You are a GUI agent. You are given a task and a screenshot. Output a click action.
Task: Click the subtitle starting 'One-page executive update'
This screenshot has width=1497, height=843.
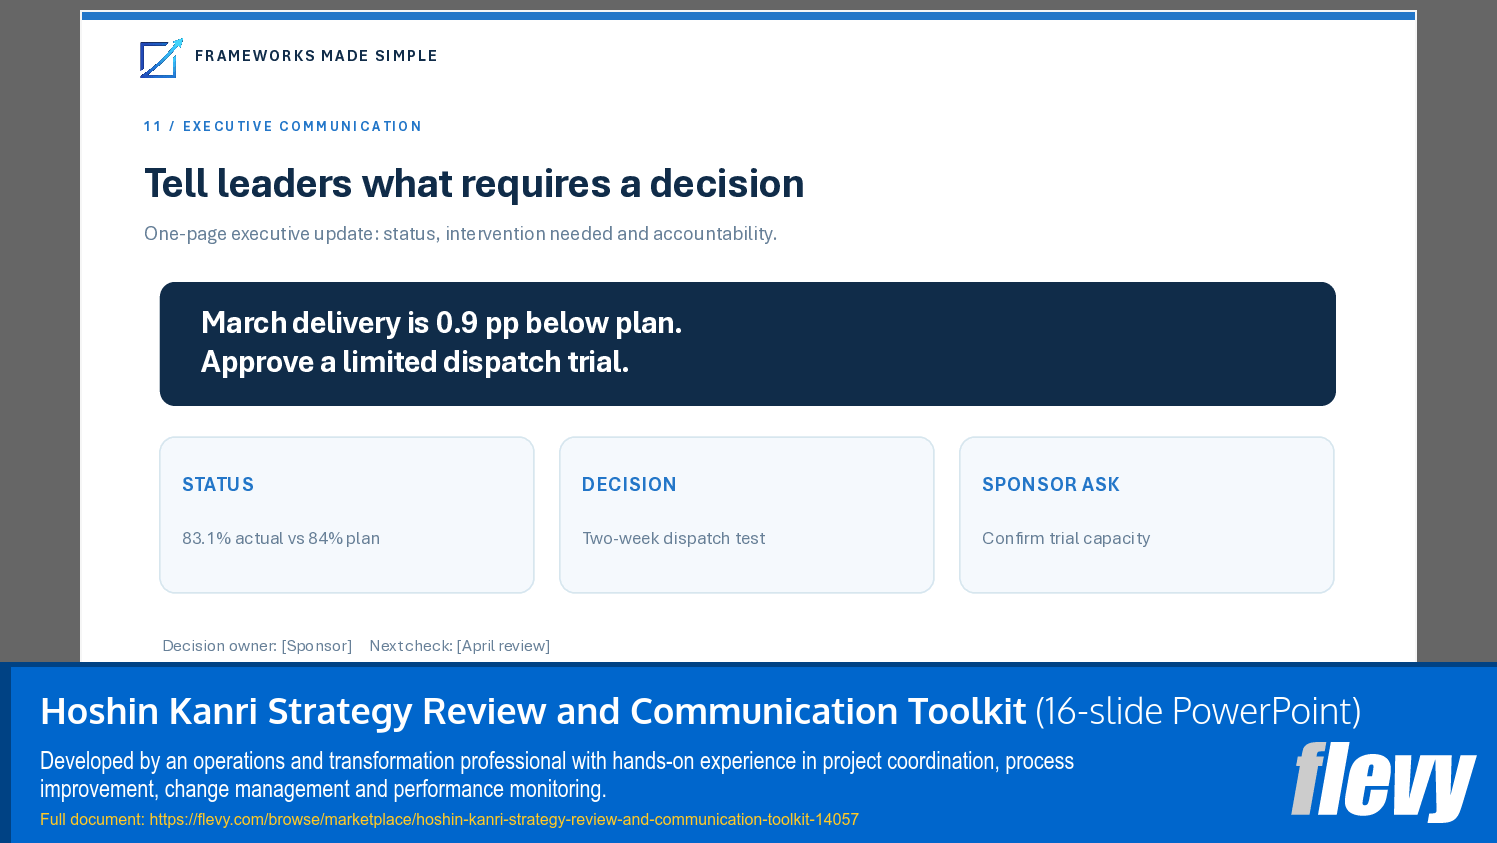pyautogui.click(x=460, y=234)
